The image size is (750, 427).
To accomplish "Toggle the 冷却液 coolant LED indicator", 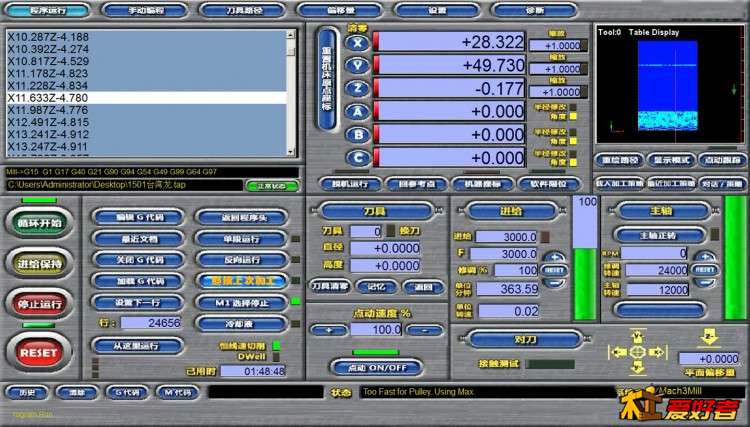I will point(296,324).
